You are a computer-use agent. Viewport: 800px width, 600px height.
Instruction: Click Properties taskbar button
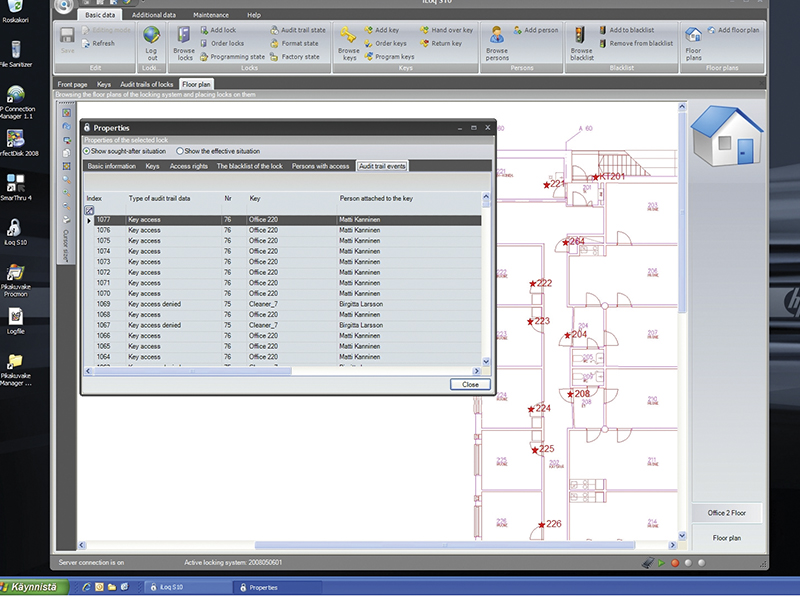coord(278,587)
